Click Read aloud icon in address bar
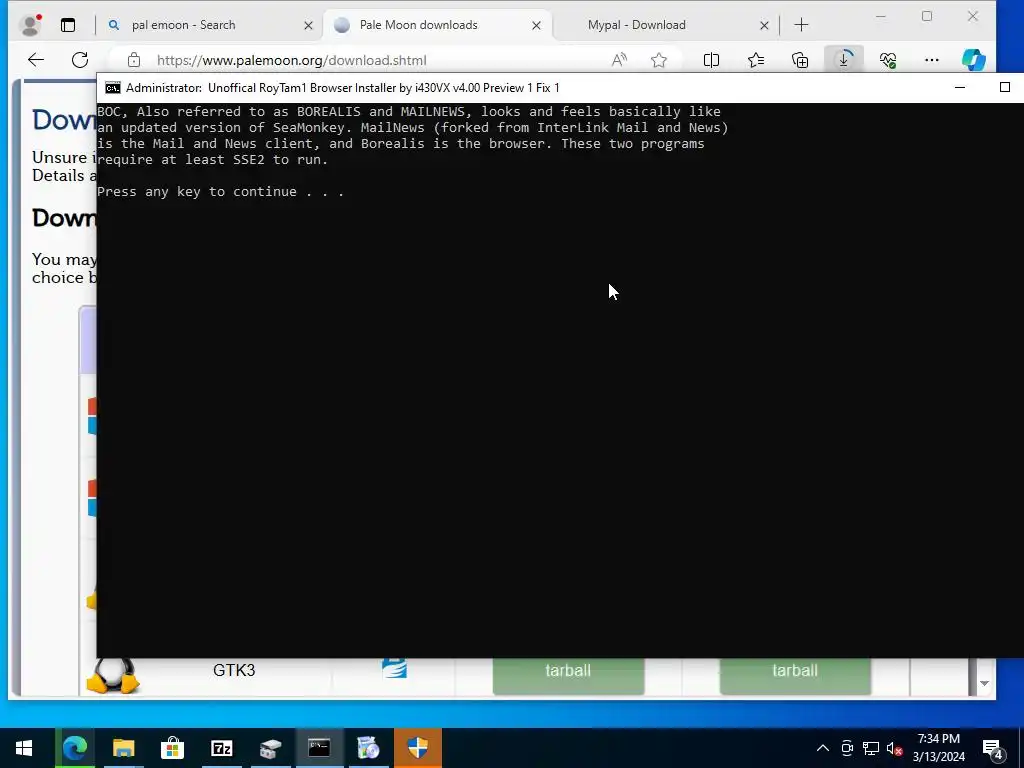The width and height of the screenshot is (1024, 768). [x=619, y=60]
